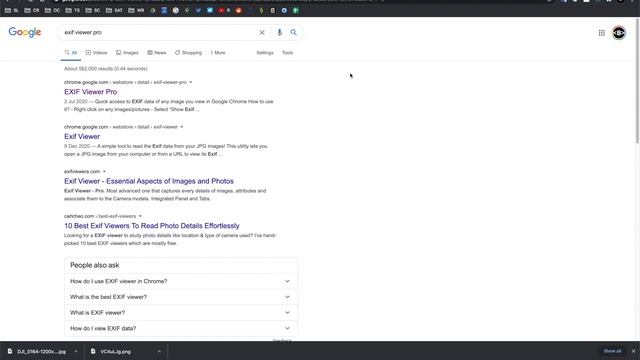
Task: Open options arrow for DJI_0164 download
Action: point(76,351)
